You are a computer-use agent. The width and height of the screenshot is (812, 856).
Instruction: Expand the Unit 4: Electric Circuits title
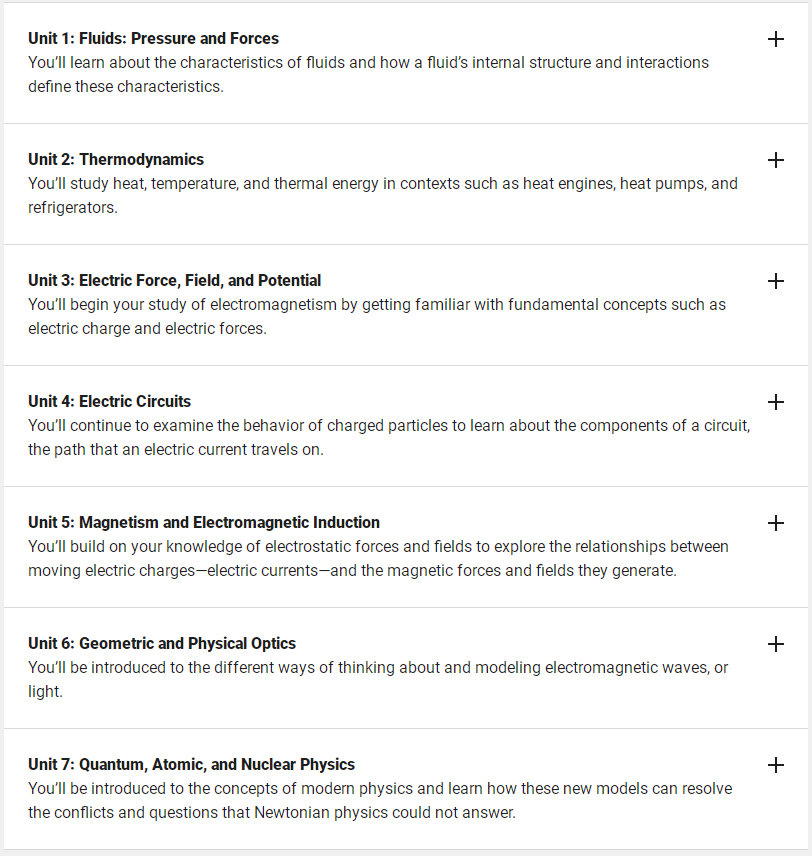coord(110,402)
